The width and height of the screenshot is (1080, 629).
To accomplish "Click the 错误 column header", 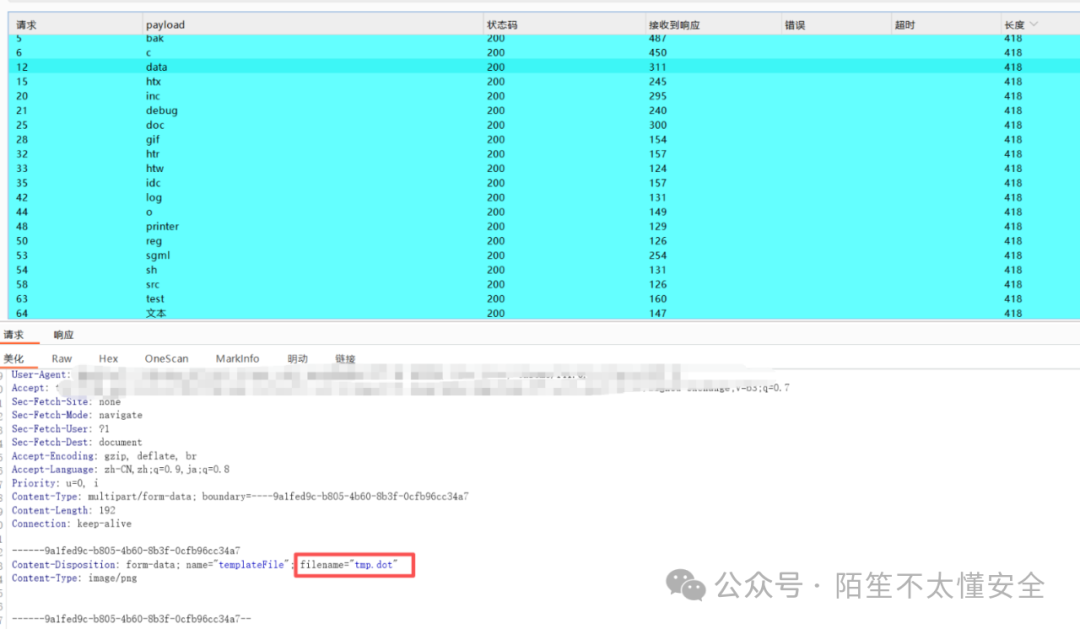I will click(x=795, y=25).
